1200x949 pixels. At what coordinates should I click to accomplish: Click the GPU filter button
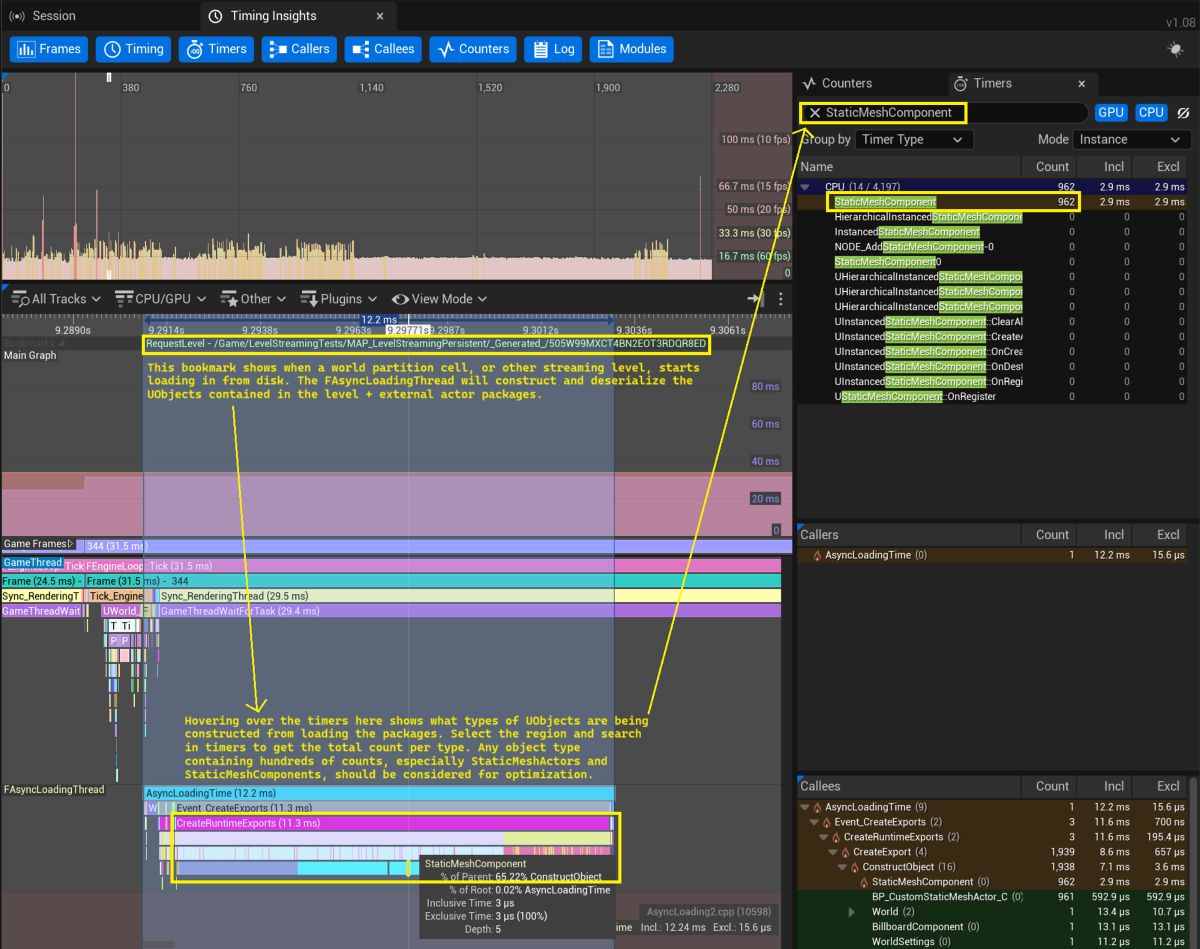click(x=1110, y=113)
